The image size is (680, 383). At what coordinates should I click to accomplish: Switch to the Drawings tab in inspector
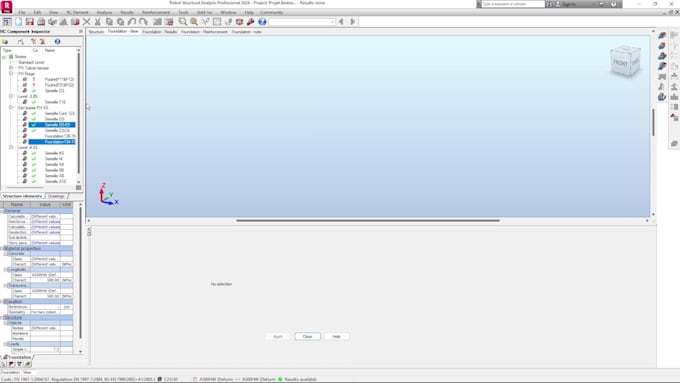pyautogui.click(x=56, y=196)
